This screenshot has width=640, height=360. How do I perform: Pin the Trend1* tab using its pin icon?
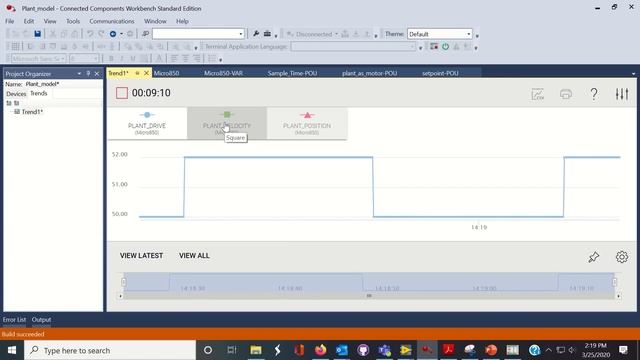pos(137,73)
